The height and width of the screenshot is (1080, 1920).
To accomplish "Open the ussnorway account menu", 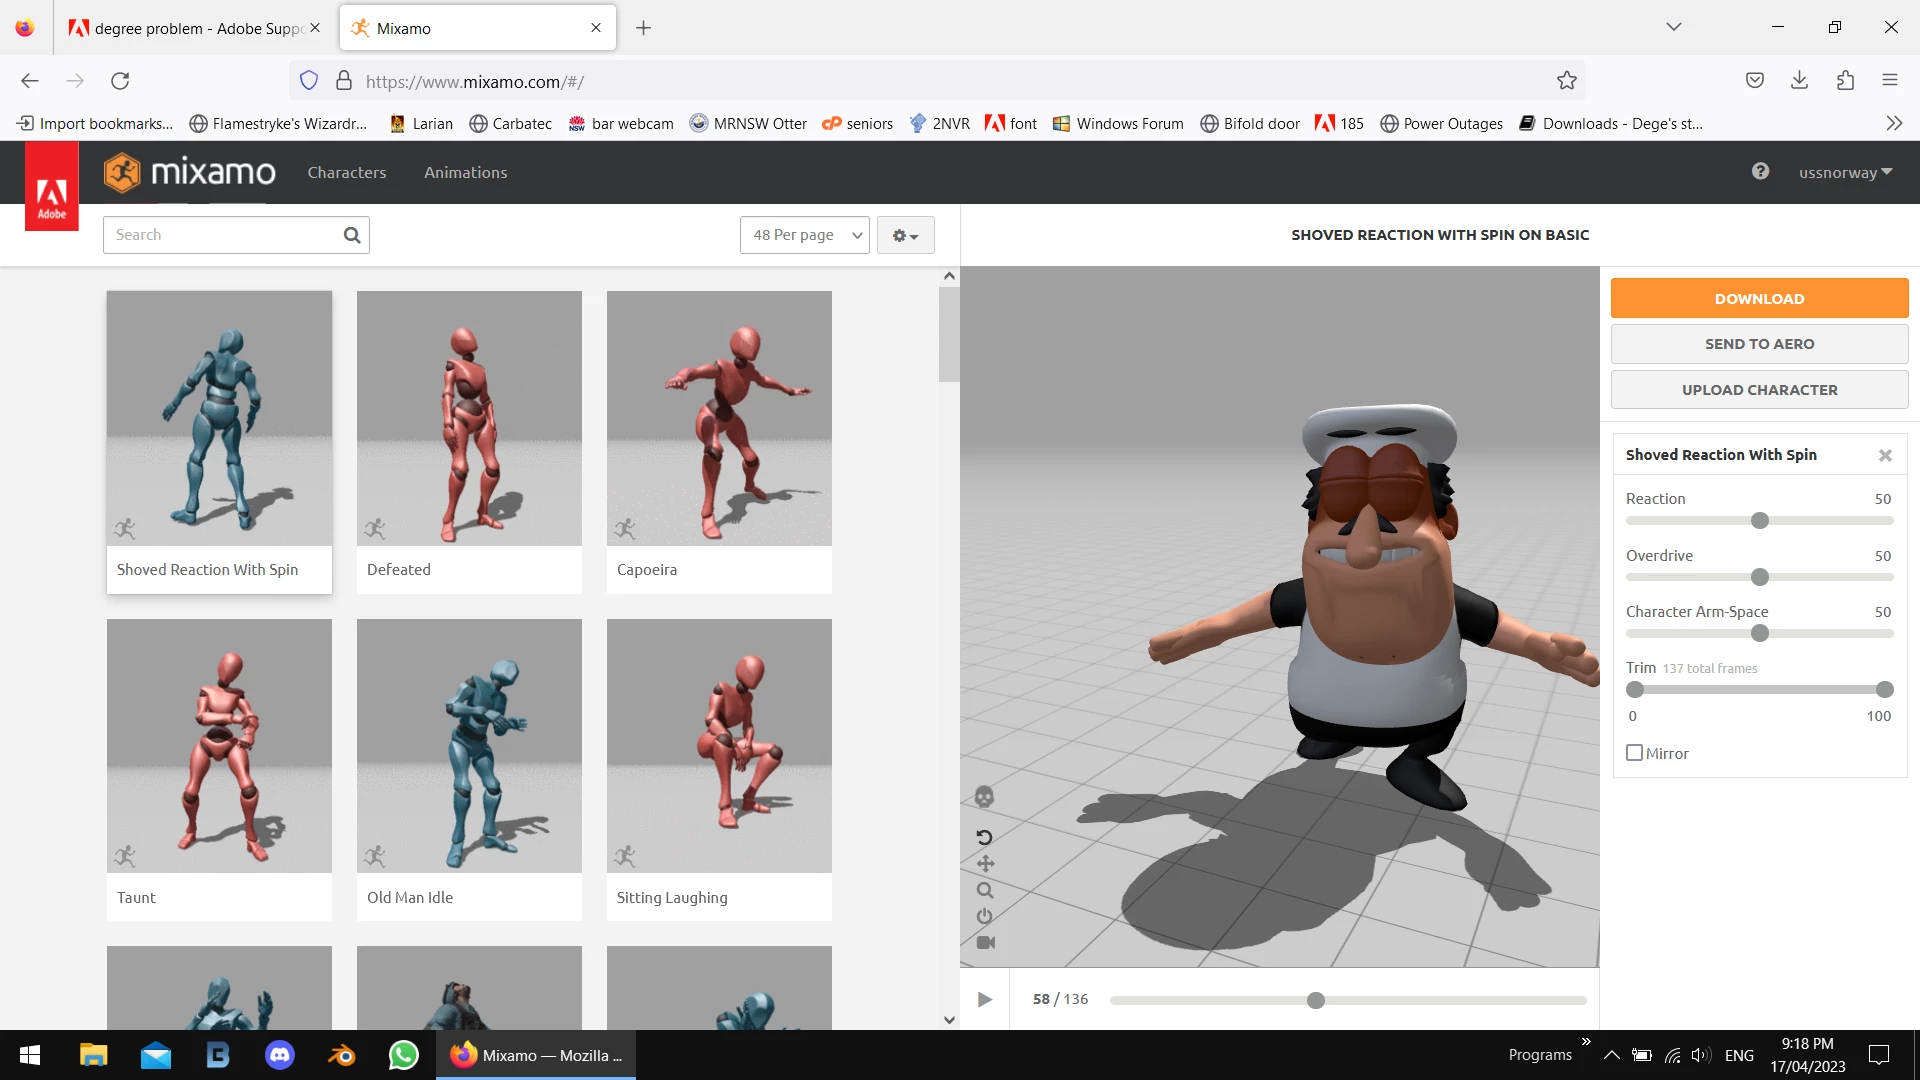I will [x=1845, y=172].
